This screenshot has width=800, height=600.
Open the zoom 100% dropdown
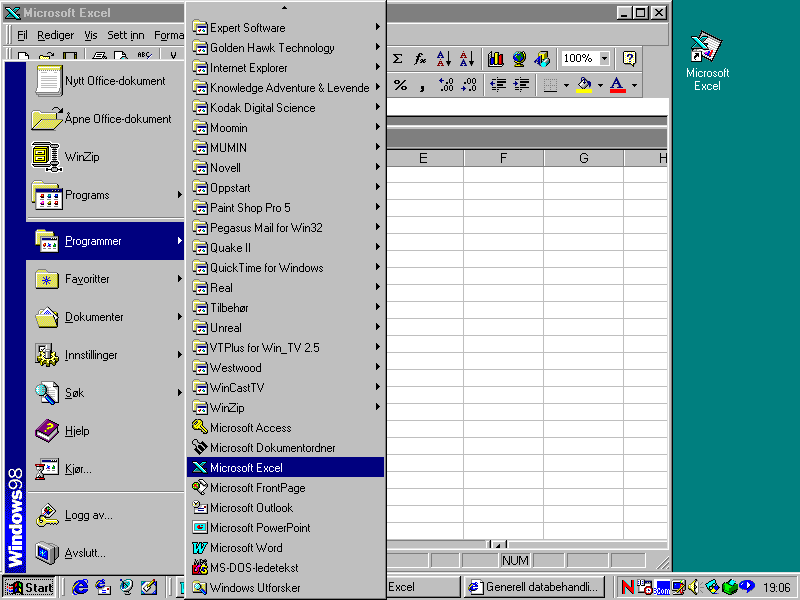click(604, 59)
